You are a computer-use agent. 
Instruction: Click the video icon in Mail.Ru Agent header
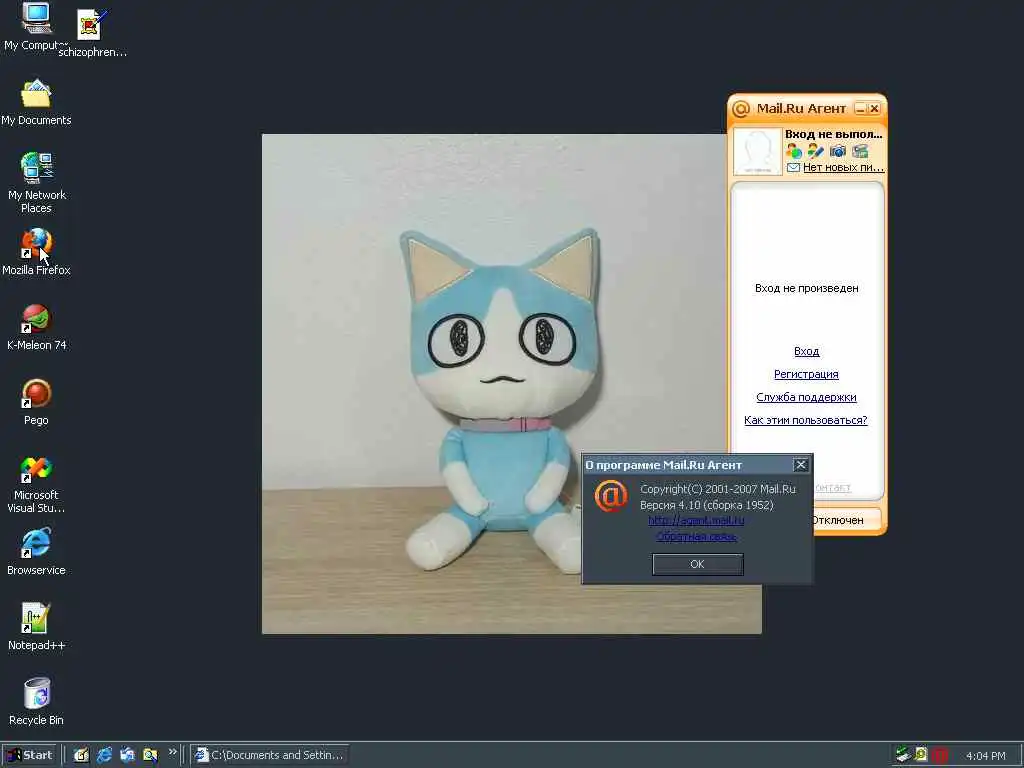tap(860, 151)
